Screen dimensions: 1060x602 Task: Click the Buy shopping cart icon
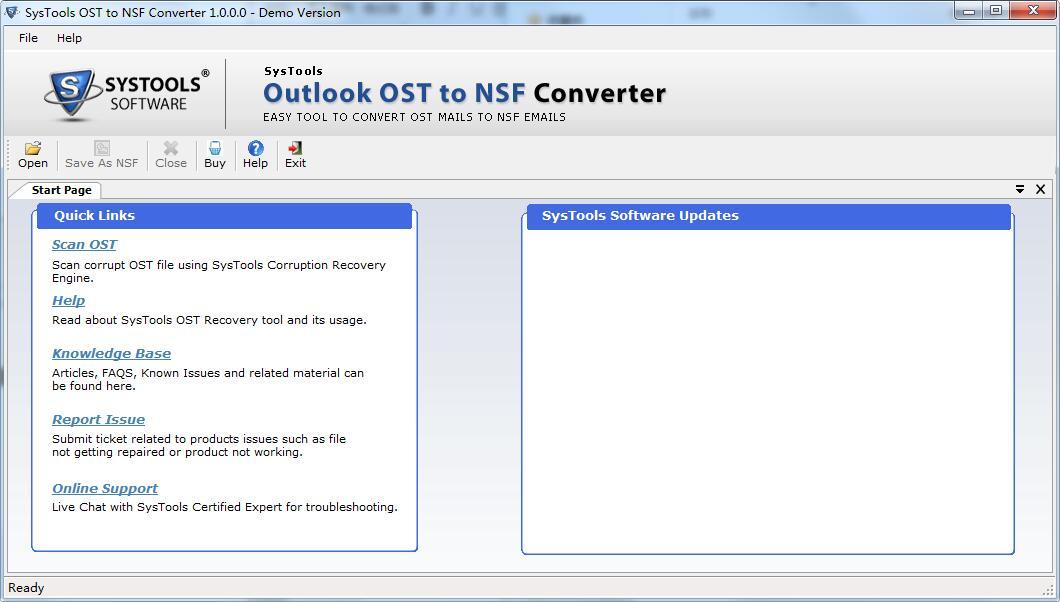coord(214,149)
